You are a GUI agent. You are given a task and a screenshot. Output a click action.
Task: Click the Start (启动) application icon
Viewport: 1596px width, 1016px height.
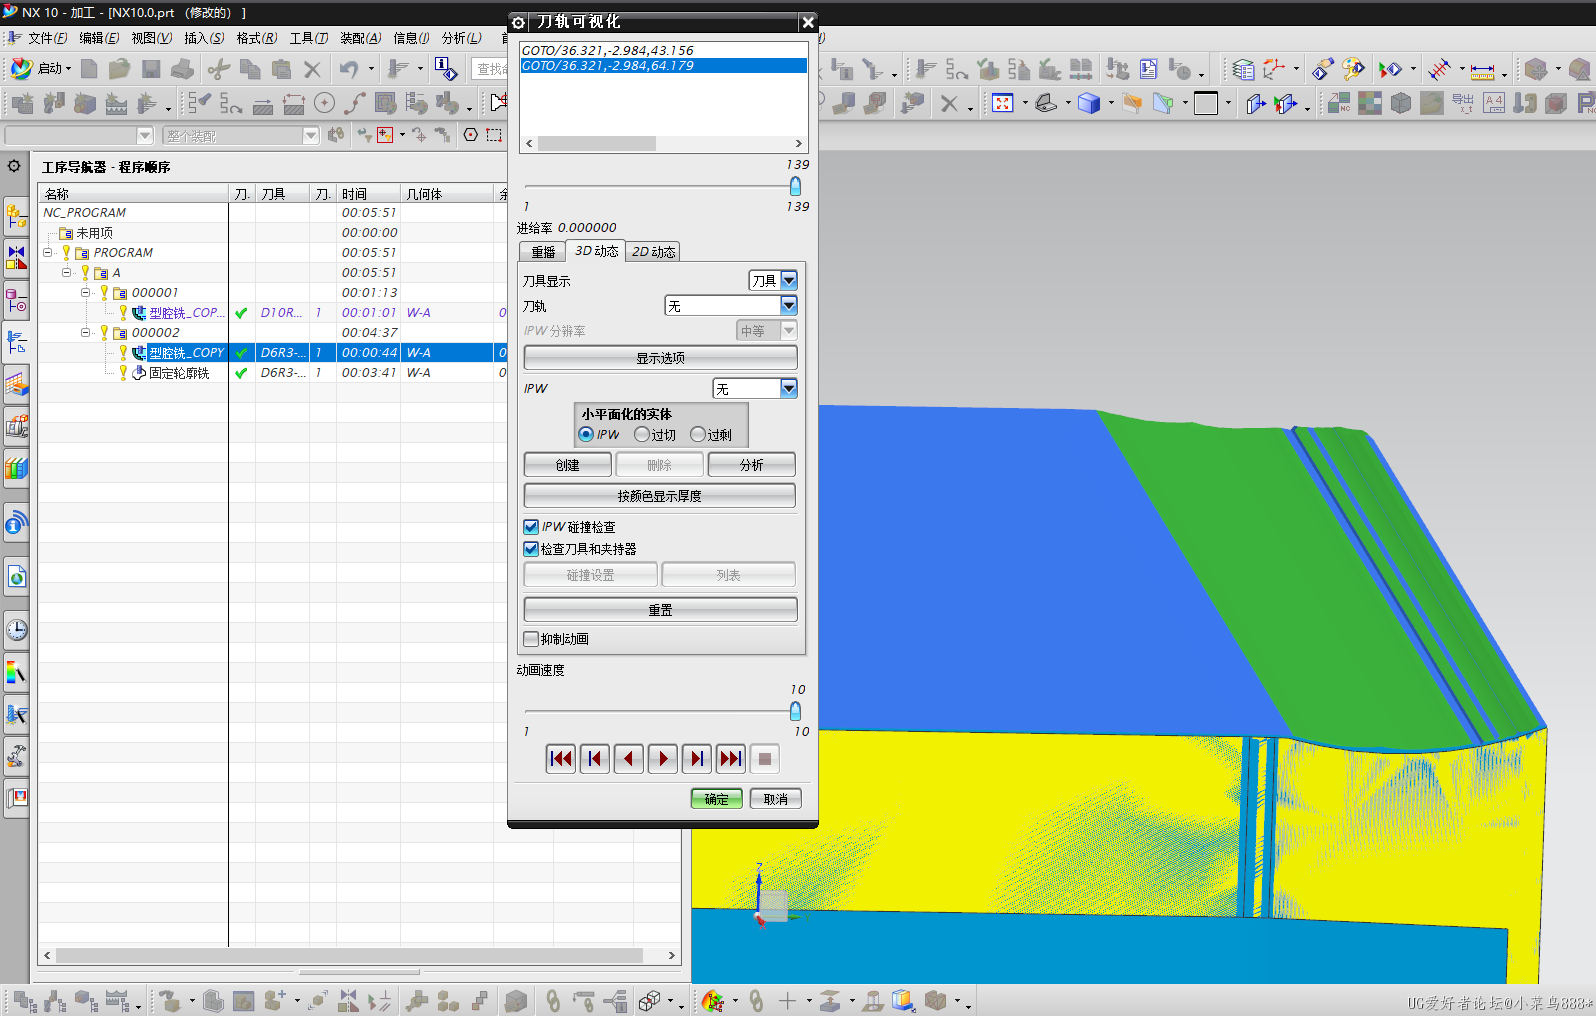tap(22, 68)
